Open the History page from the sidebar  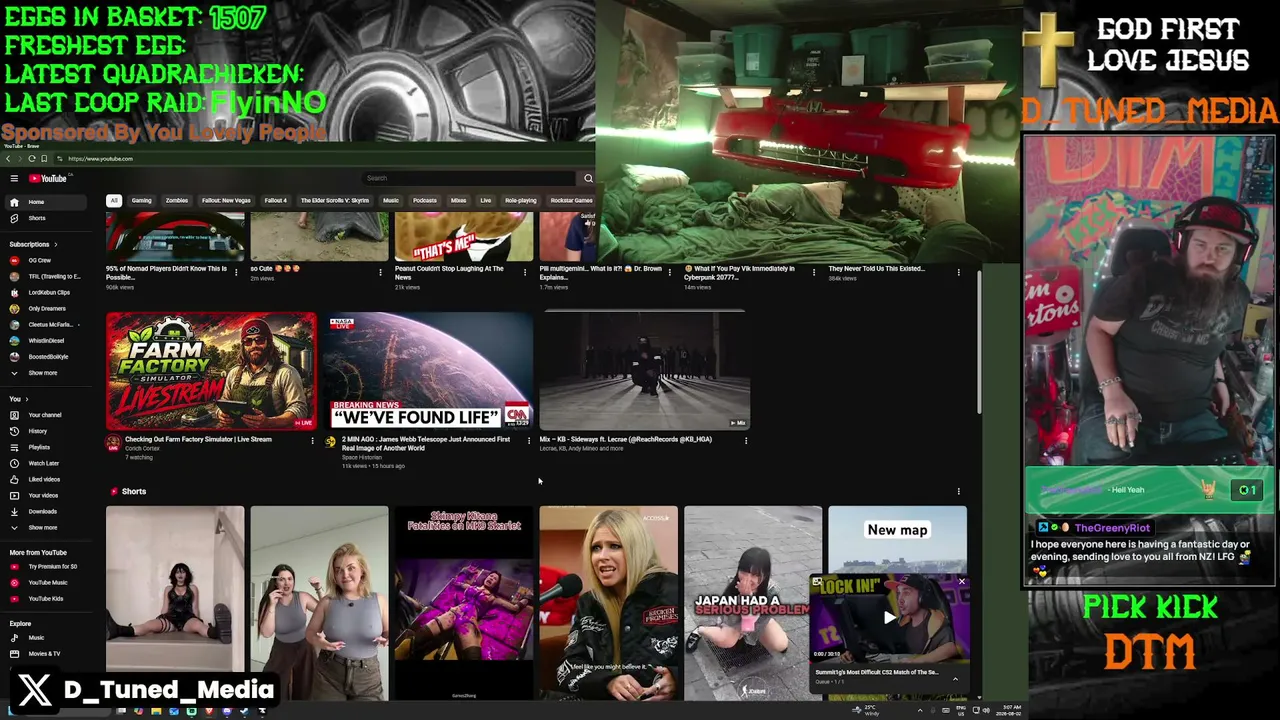(x=47, y=431)
